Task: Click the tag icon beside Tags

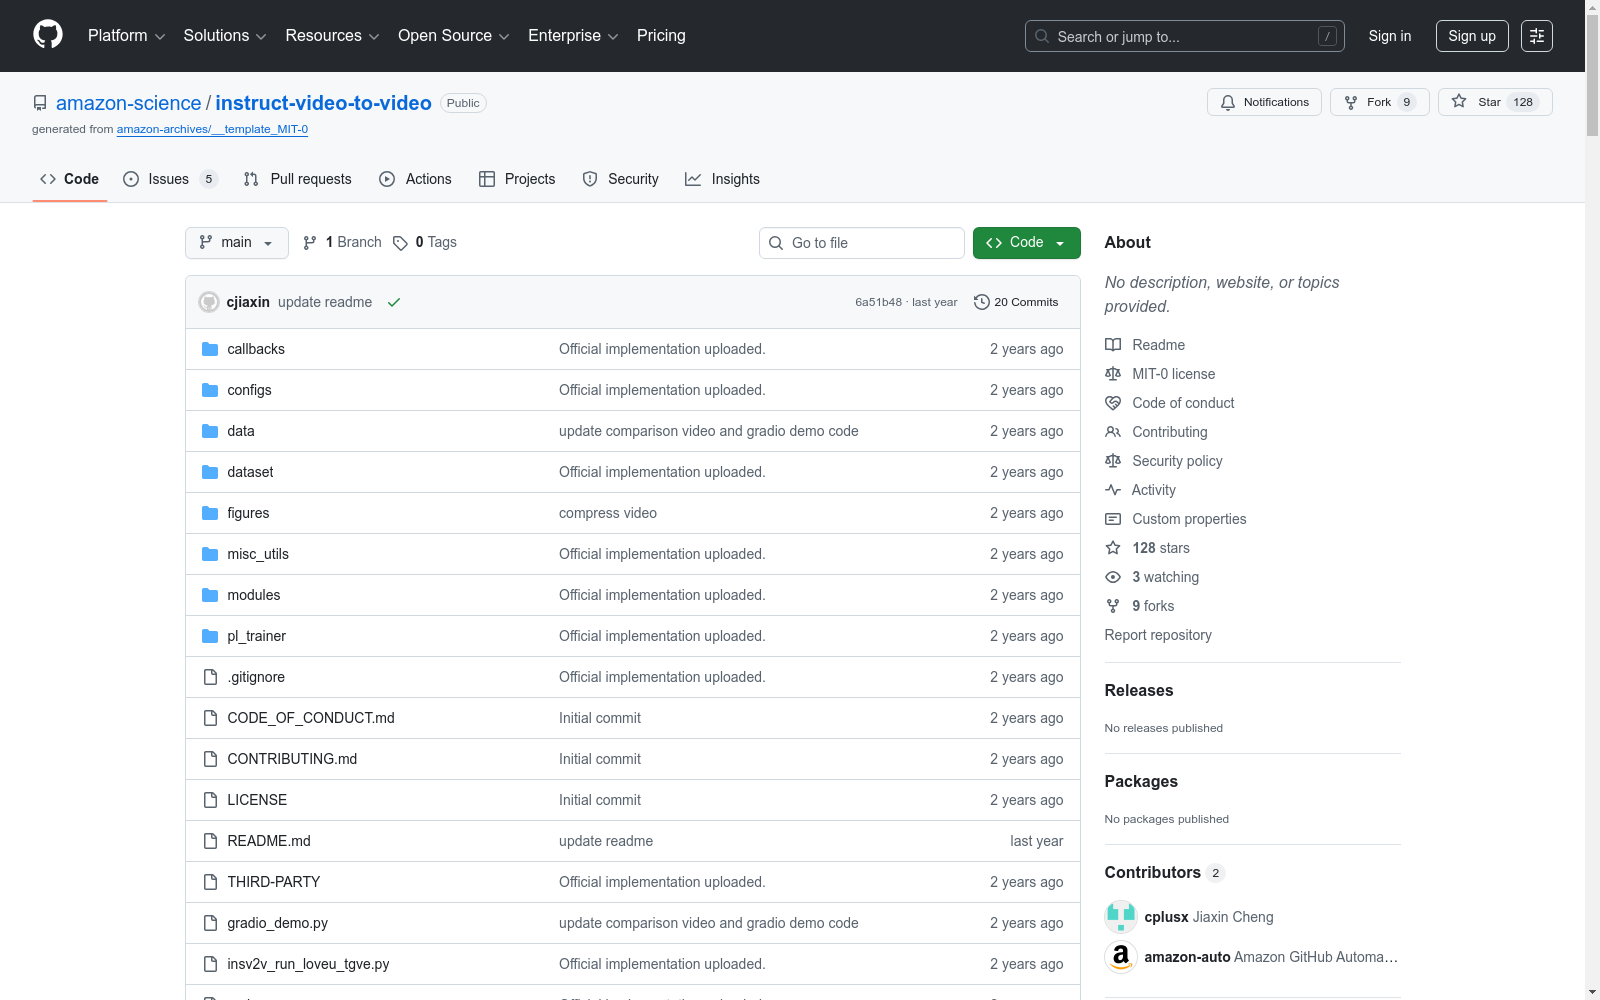Action: [400, 243]
